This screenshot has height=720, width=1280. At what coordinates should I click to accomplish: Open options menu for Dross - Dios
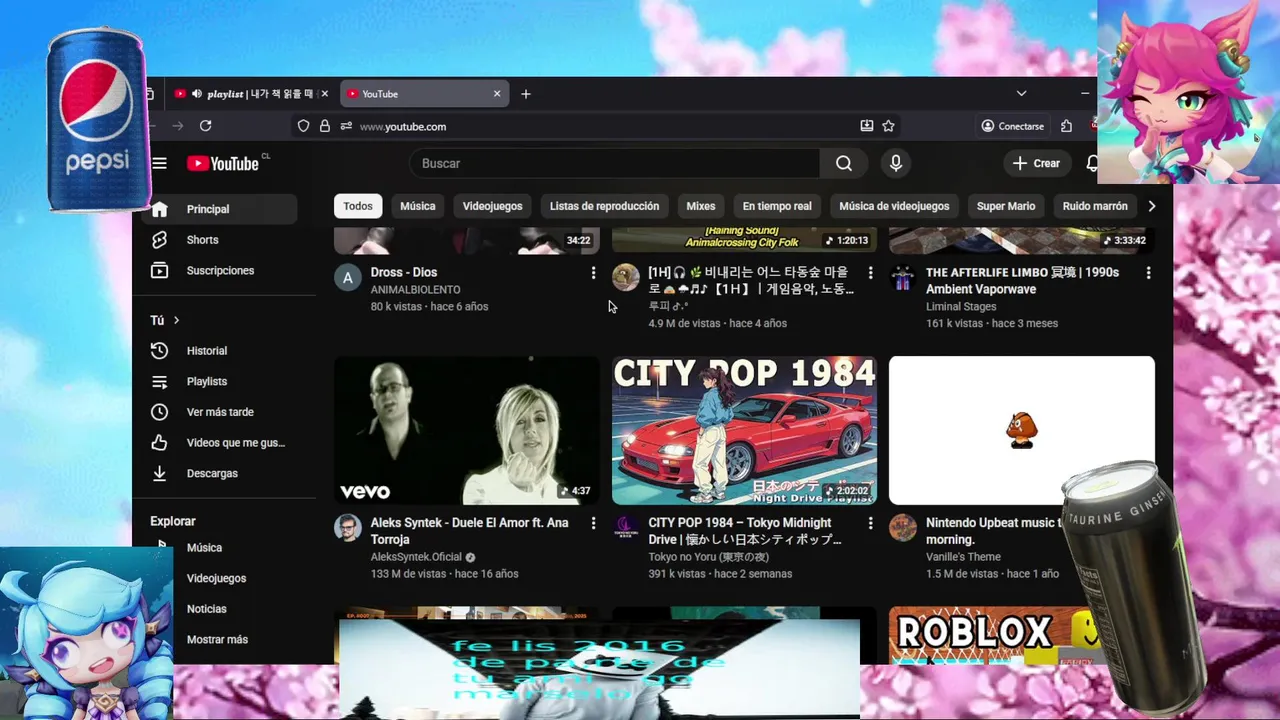tap(593, 272)
